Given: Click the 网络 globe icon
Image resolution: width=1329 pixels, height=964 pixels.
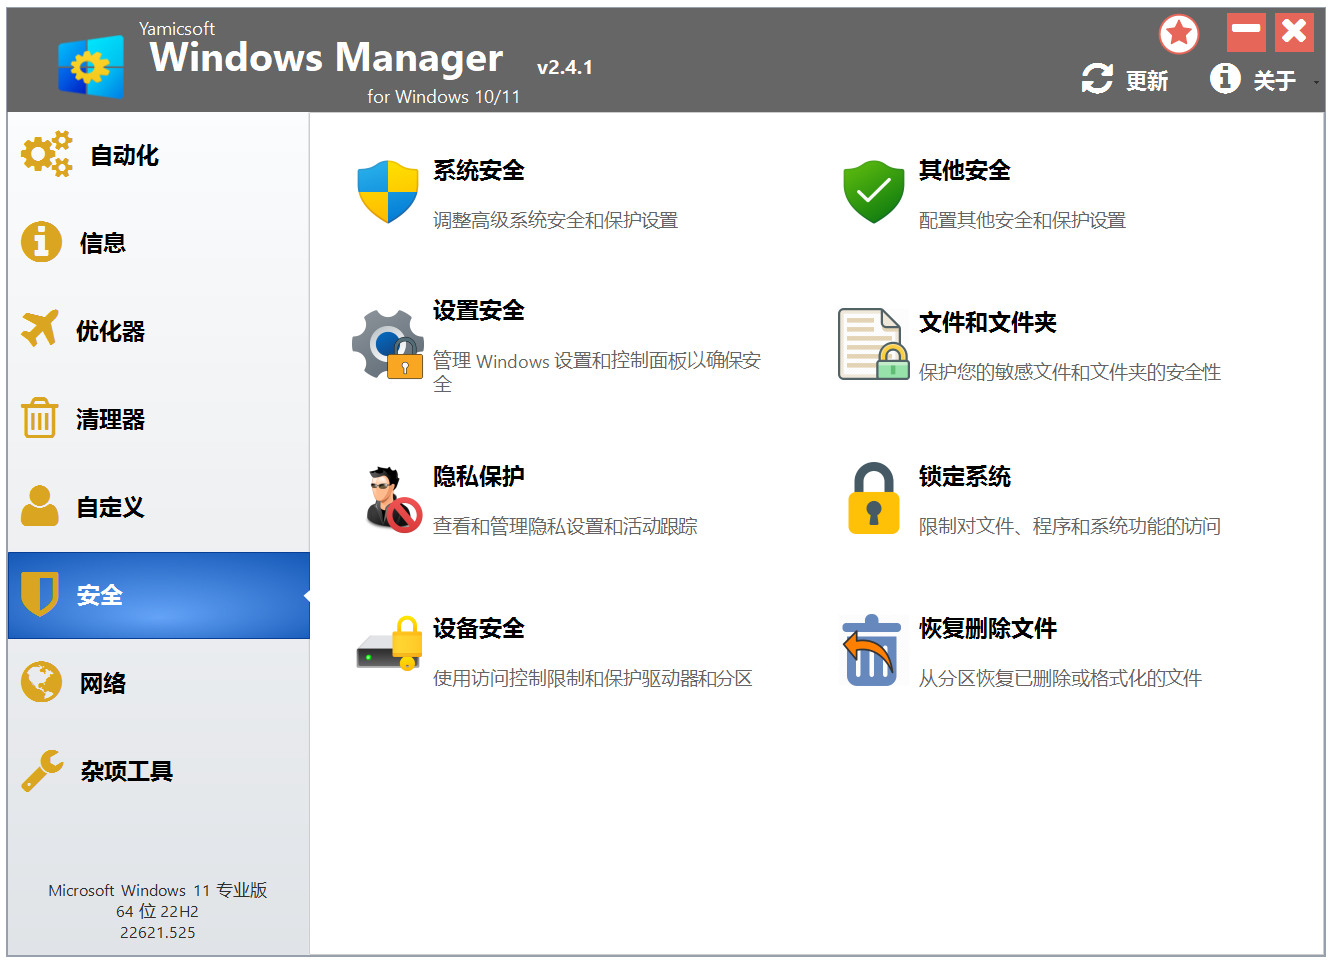Looking at the screenshot, I should (41, 682).
